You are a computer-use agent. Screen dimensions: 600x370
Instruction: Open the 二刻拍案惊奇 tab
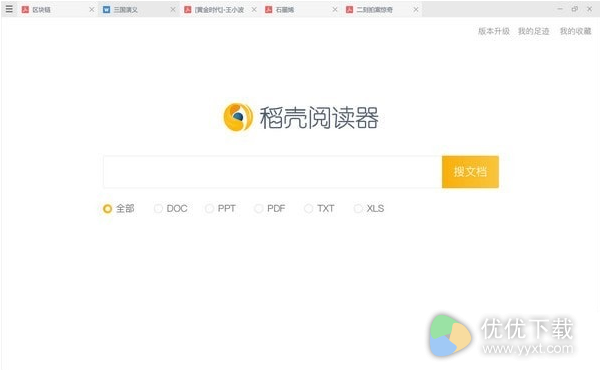click(x=382, y=10)
